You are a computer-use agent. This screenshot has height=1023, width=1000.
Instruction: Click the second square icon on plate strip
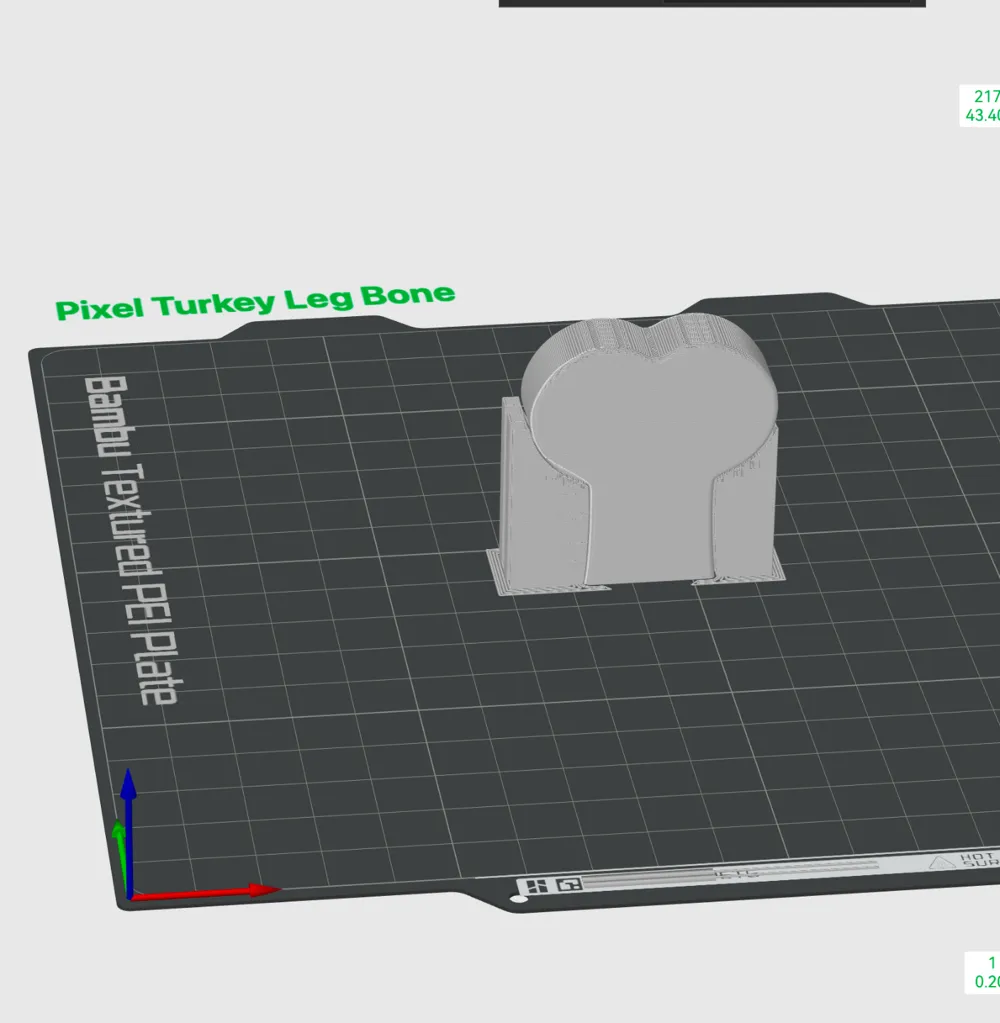[x=569, y=885]
